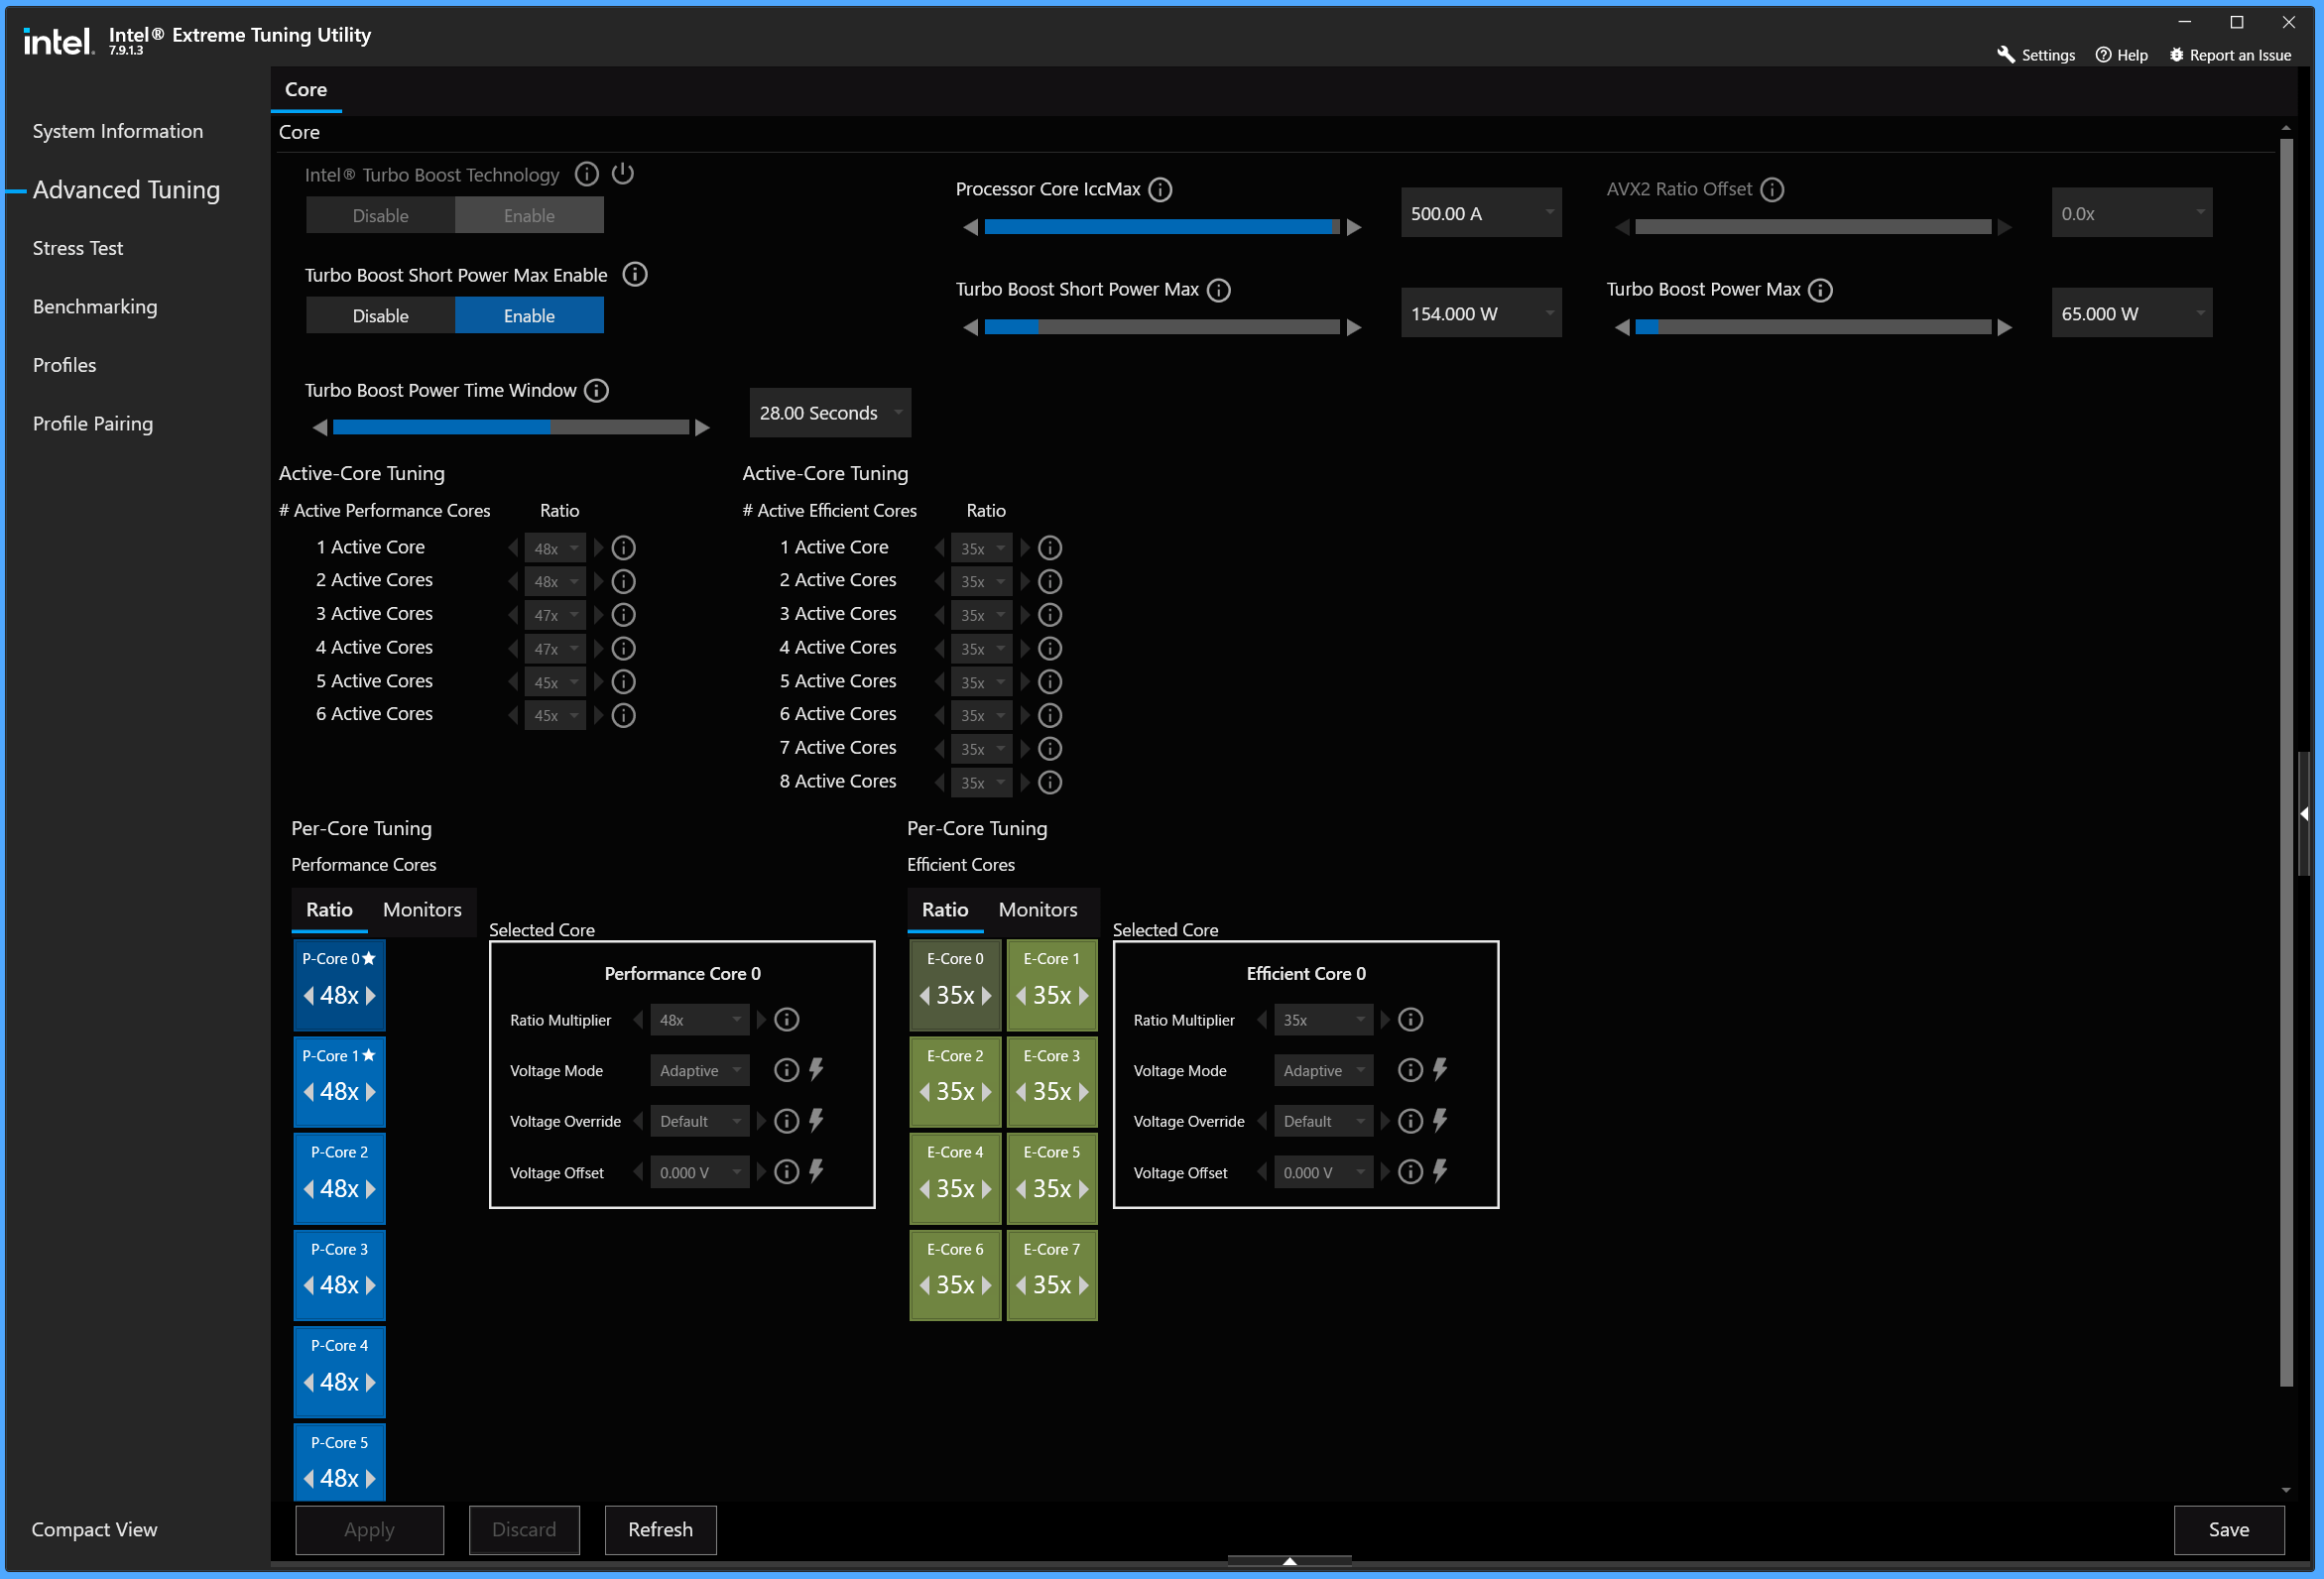Open the 500.00 A IccMax dropdown
This screenshot has width=2324, height=1579.
click(1481, 213)
